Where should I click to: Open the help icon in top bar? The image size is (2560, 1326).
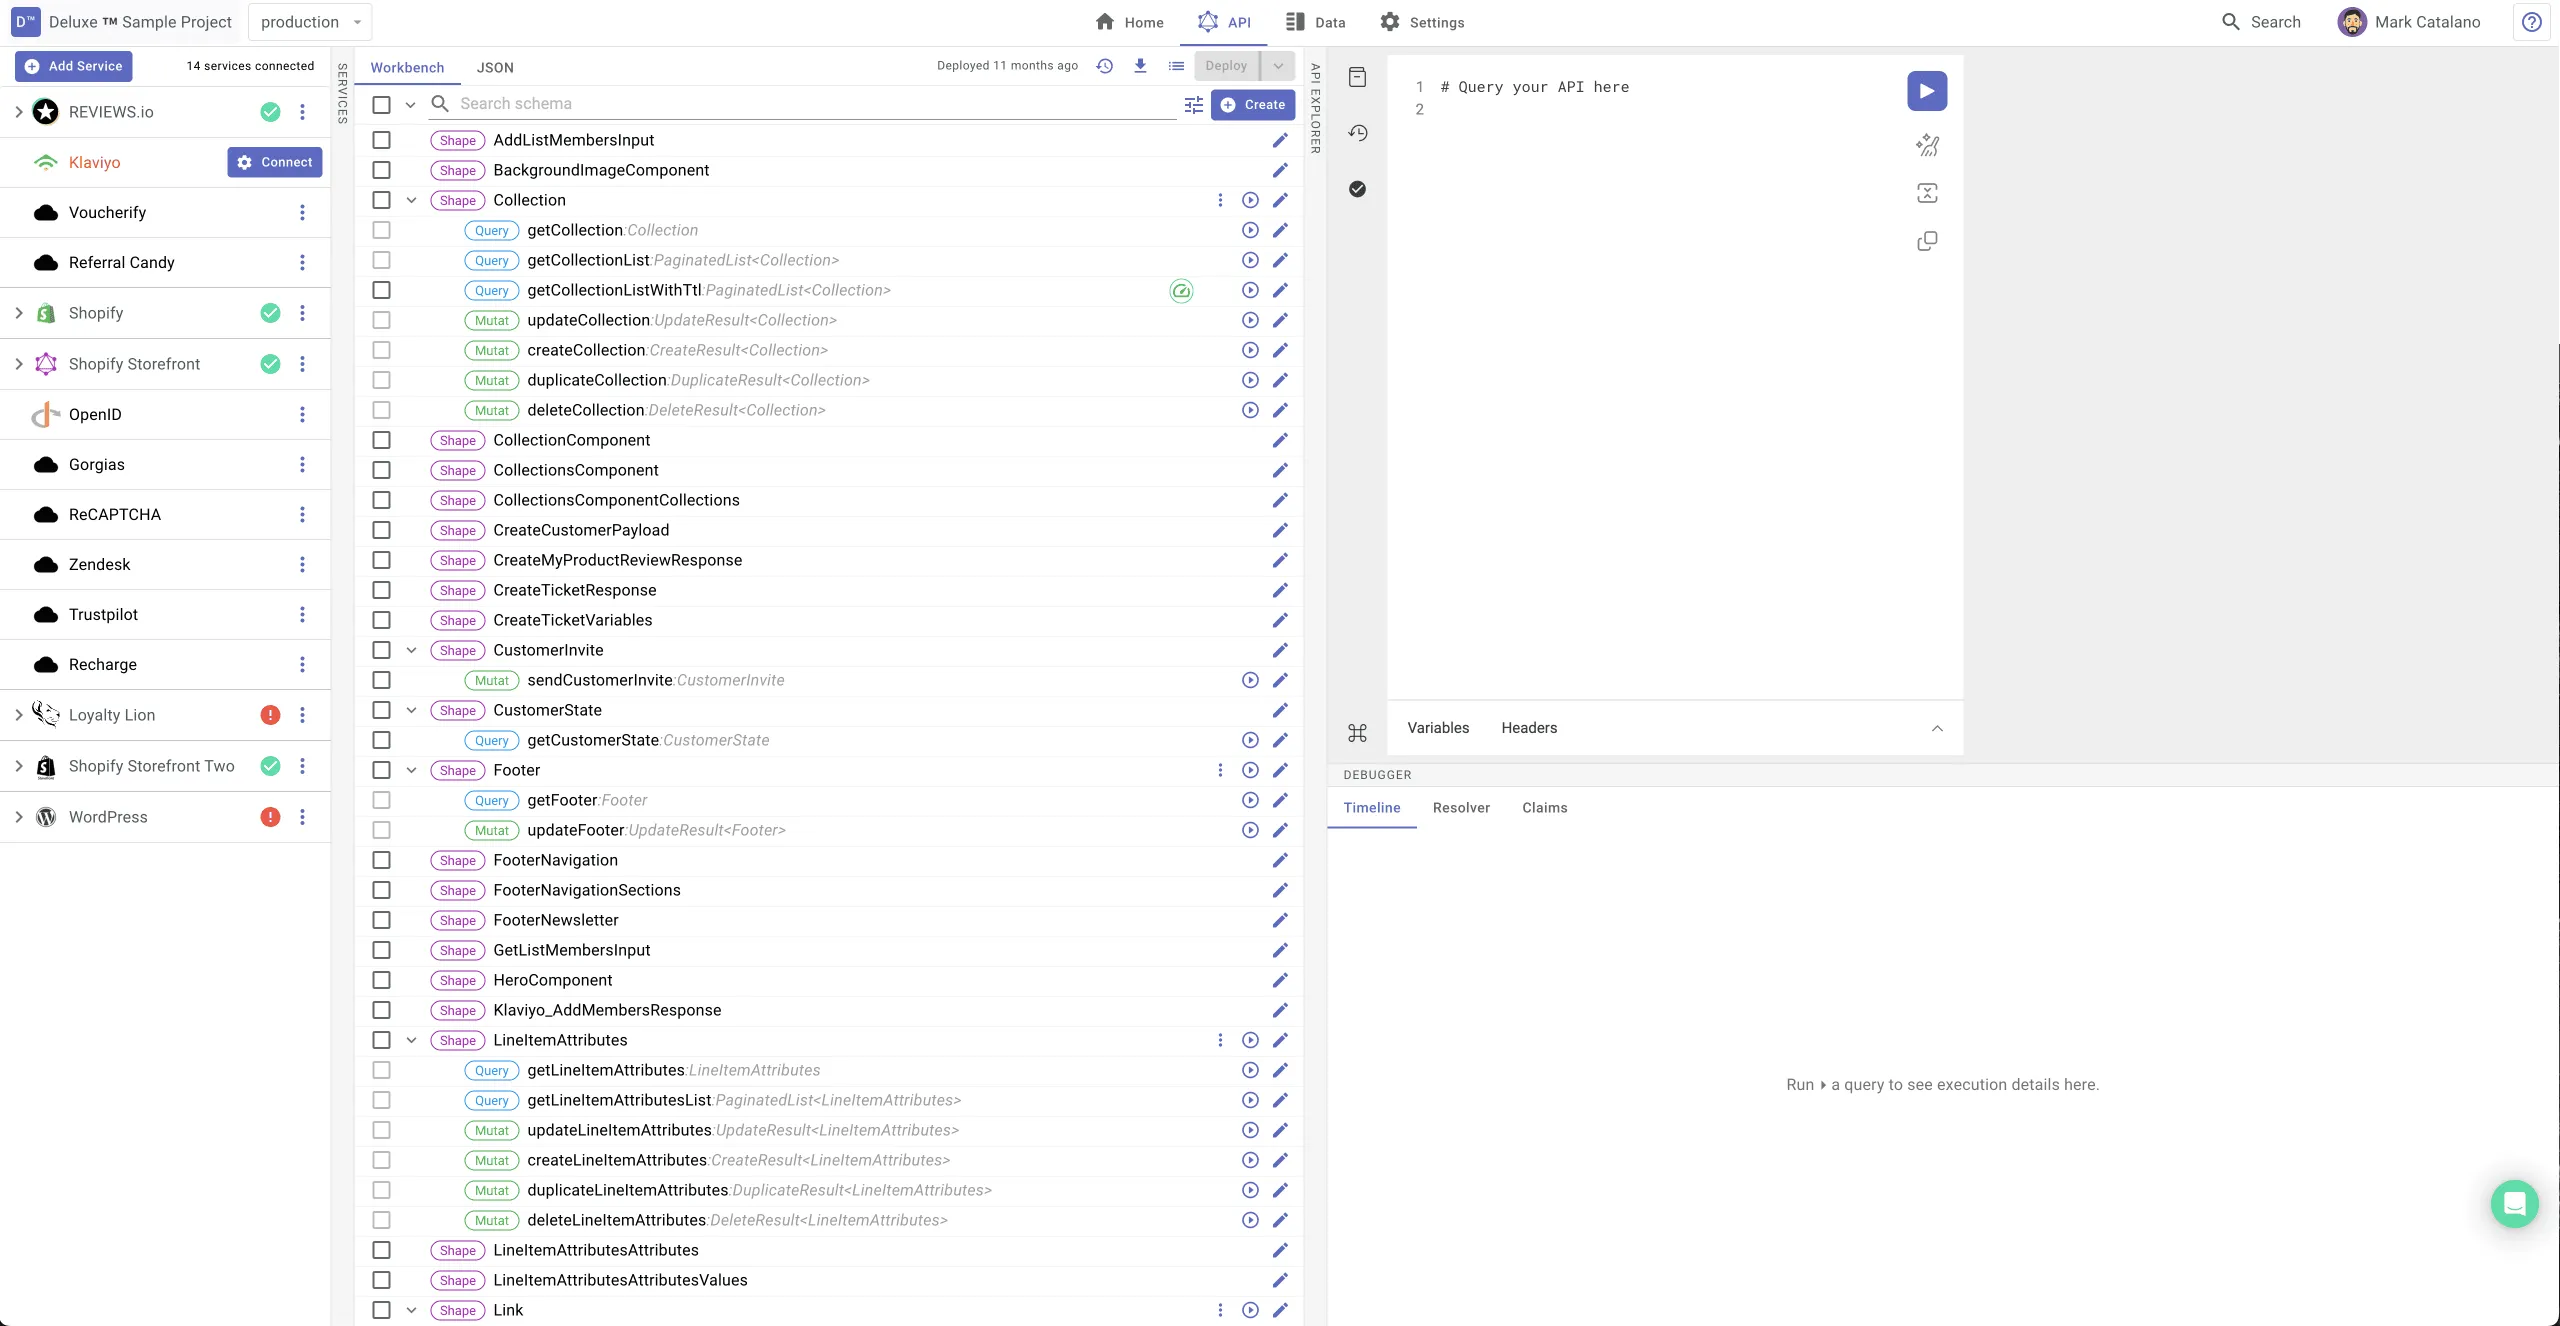[2531, 22]
